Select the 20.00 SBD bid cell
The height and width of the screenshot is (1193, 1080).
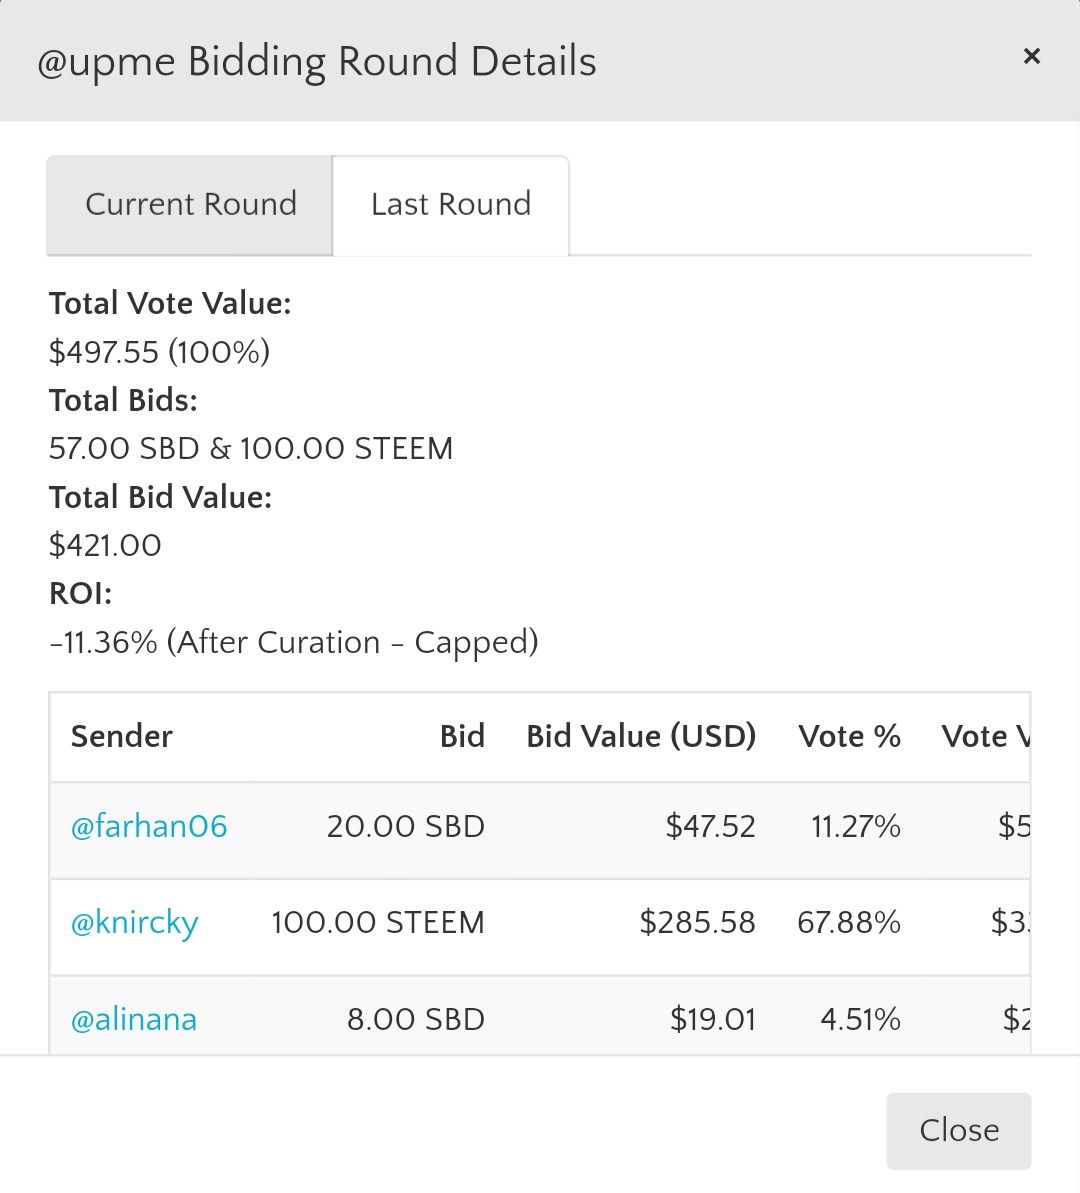pyautogui.click(x=405, y=827)
